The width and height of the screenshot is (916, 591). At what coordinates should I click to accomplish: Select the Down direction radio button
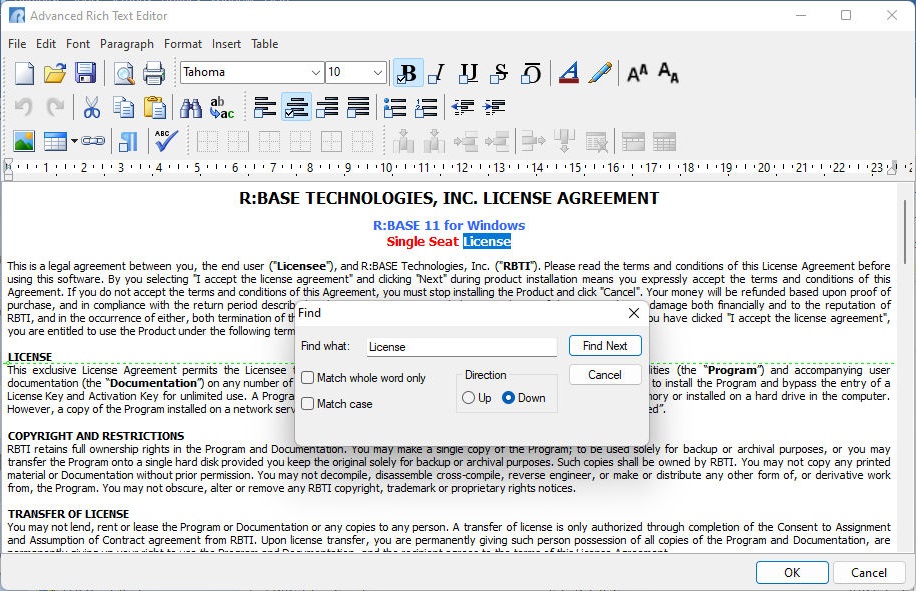[x=508, y=398]
